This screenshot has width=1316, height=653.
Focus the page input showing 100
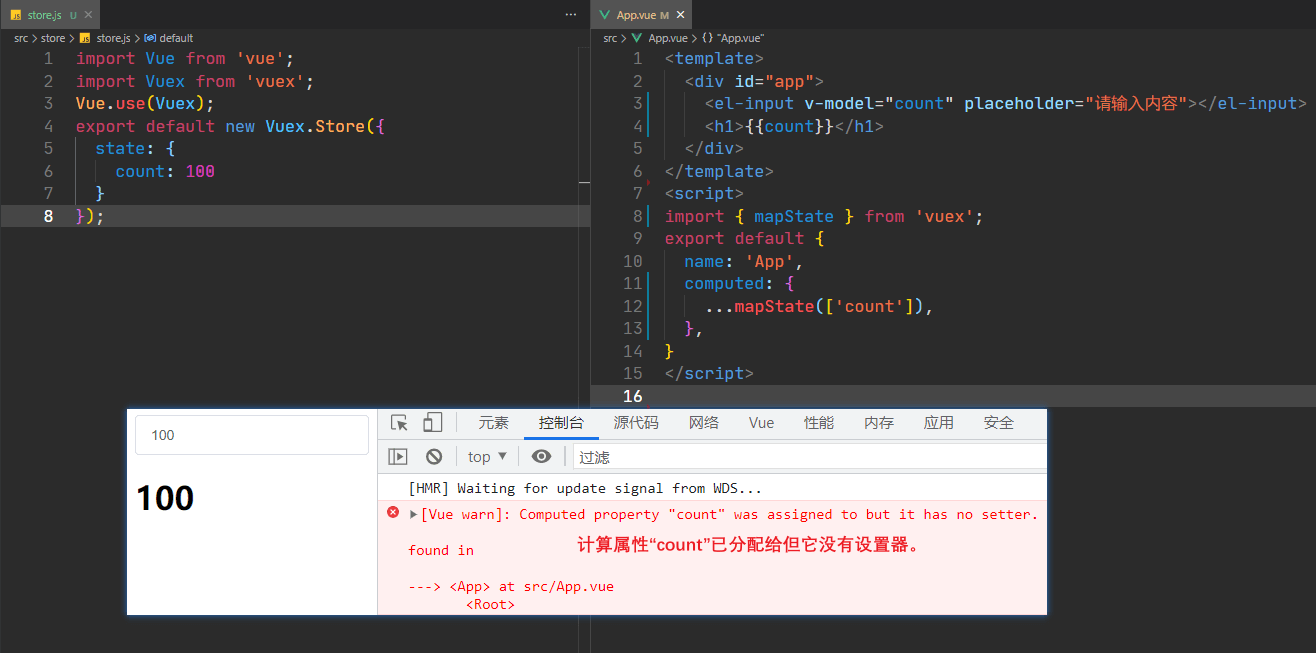point(252,435)
